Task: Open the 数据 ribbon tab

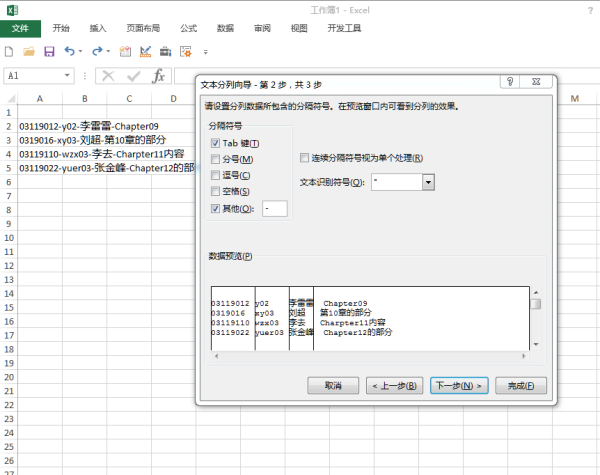Action: (225, 29)
